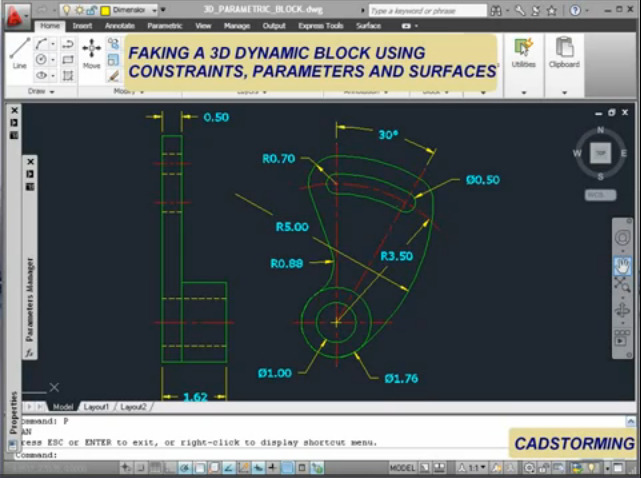Viewport: 641px width, 478px height.
Task: Click the wrench/key icon in title bar
Action: [x=520, y=11]
